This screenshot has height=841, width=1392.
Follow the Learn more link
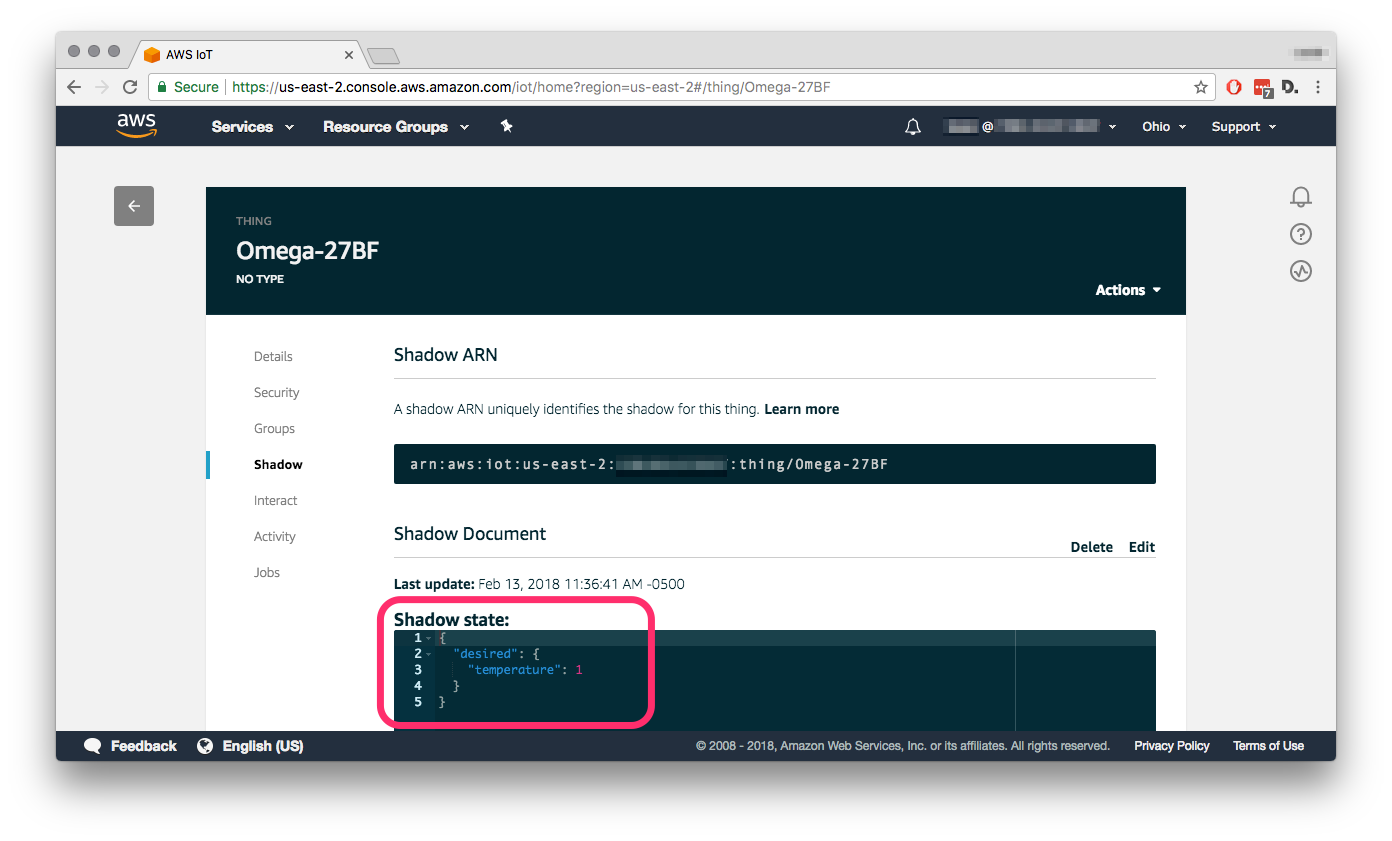click(x=801, y=409)
